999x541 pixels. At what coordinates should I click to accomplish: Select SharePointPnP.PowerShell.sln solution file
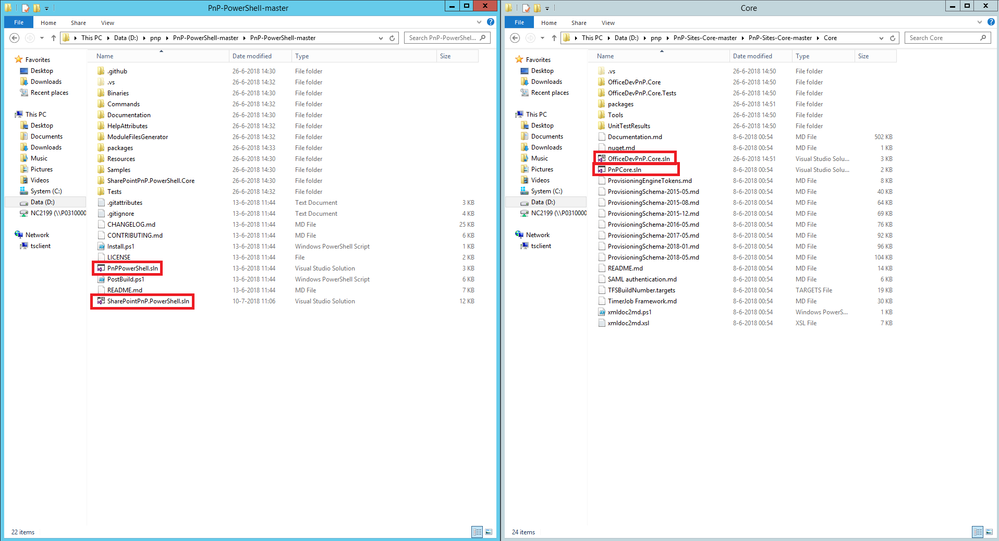click(x=148, y=301)
